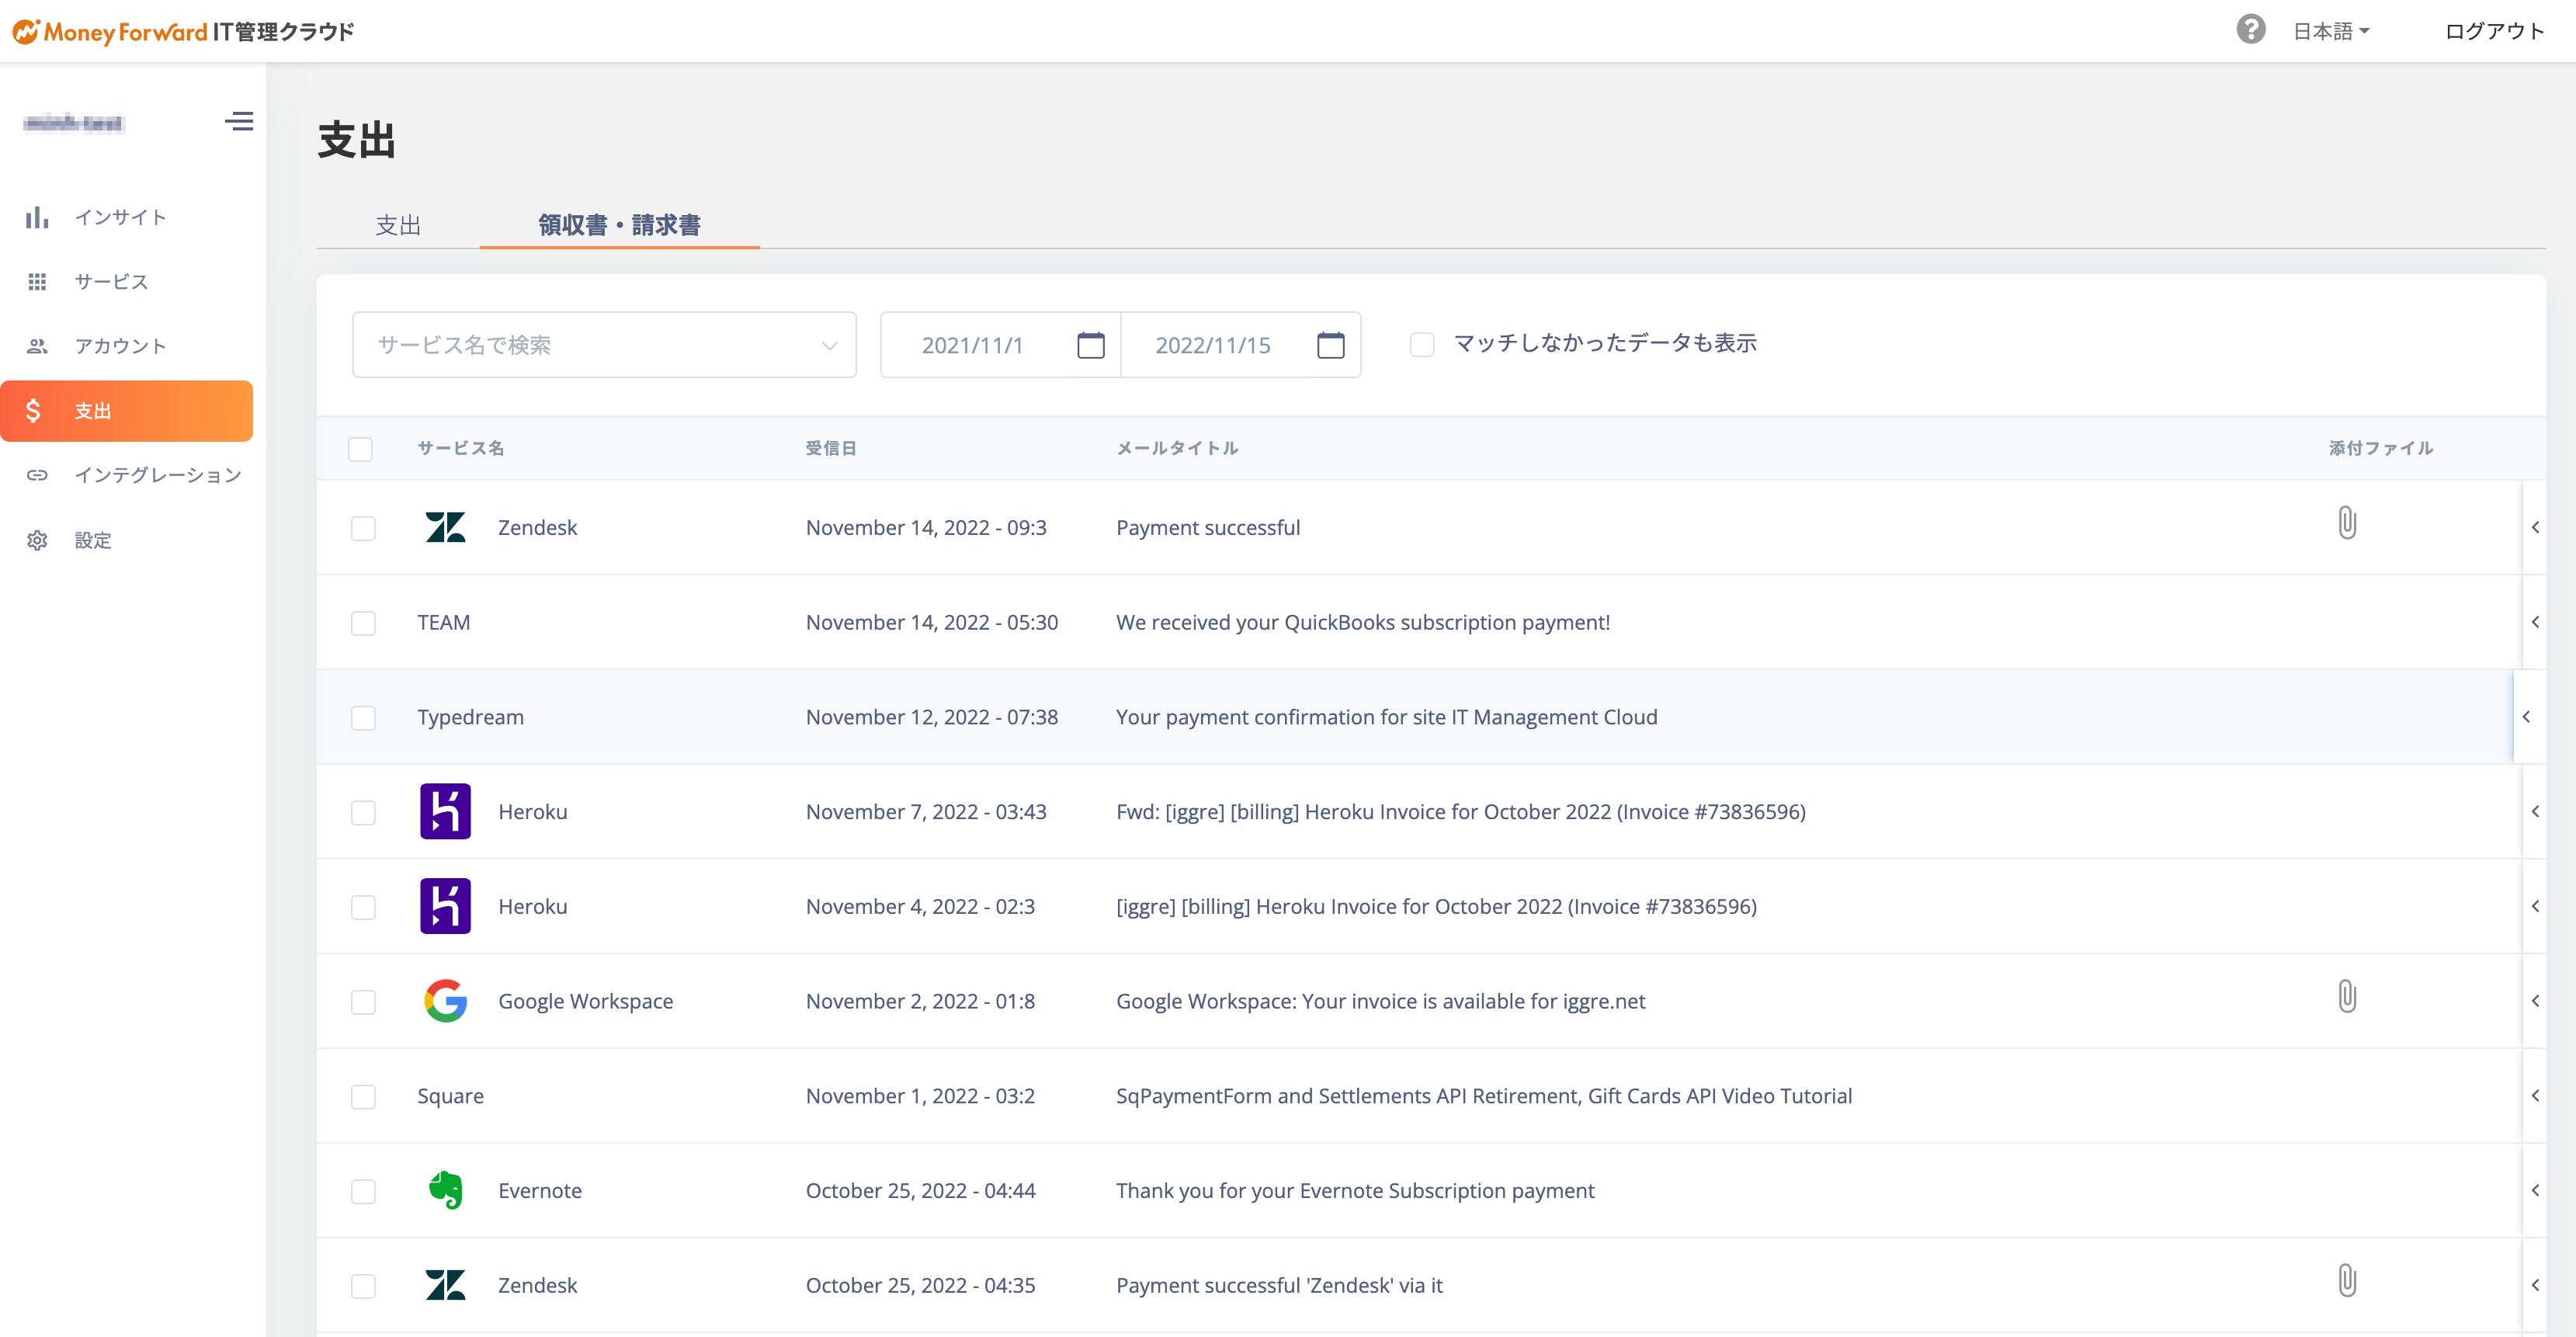Viewport: 2576px width, 1337px height.
Task: Click the インテグレーション link icon
Action: 37,475
